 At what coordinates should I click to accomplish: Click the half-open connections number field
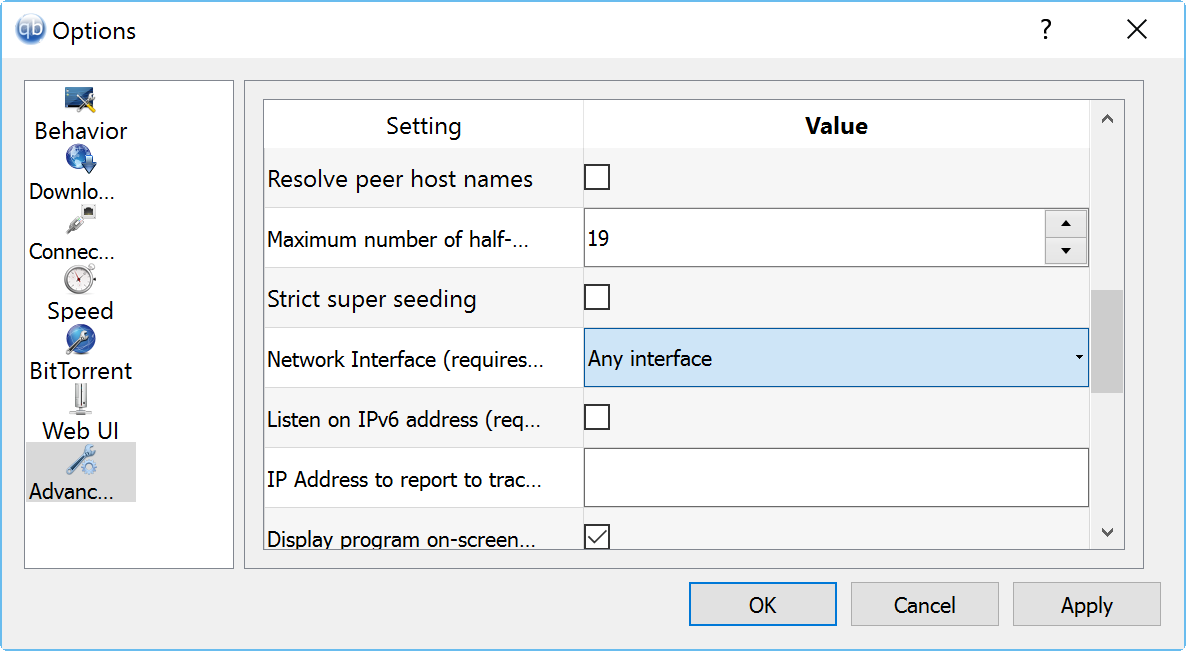(x=815, y=238)
